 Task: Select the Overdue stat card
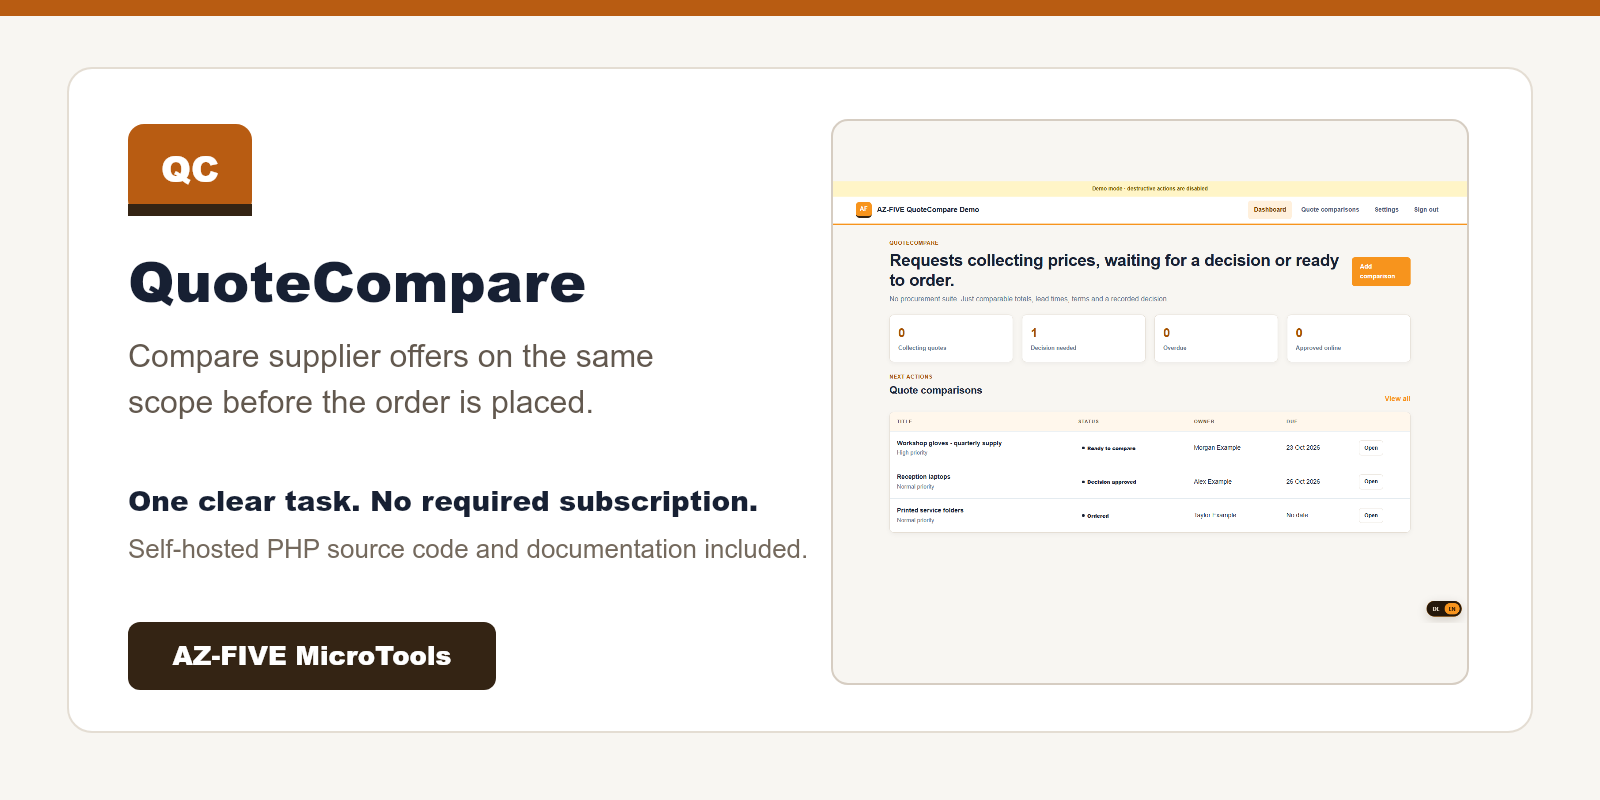tap(1216, 339)
